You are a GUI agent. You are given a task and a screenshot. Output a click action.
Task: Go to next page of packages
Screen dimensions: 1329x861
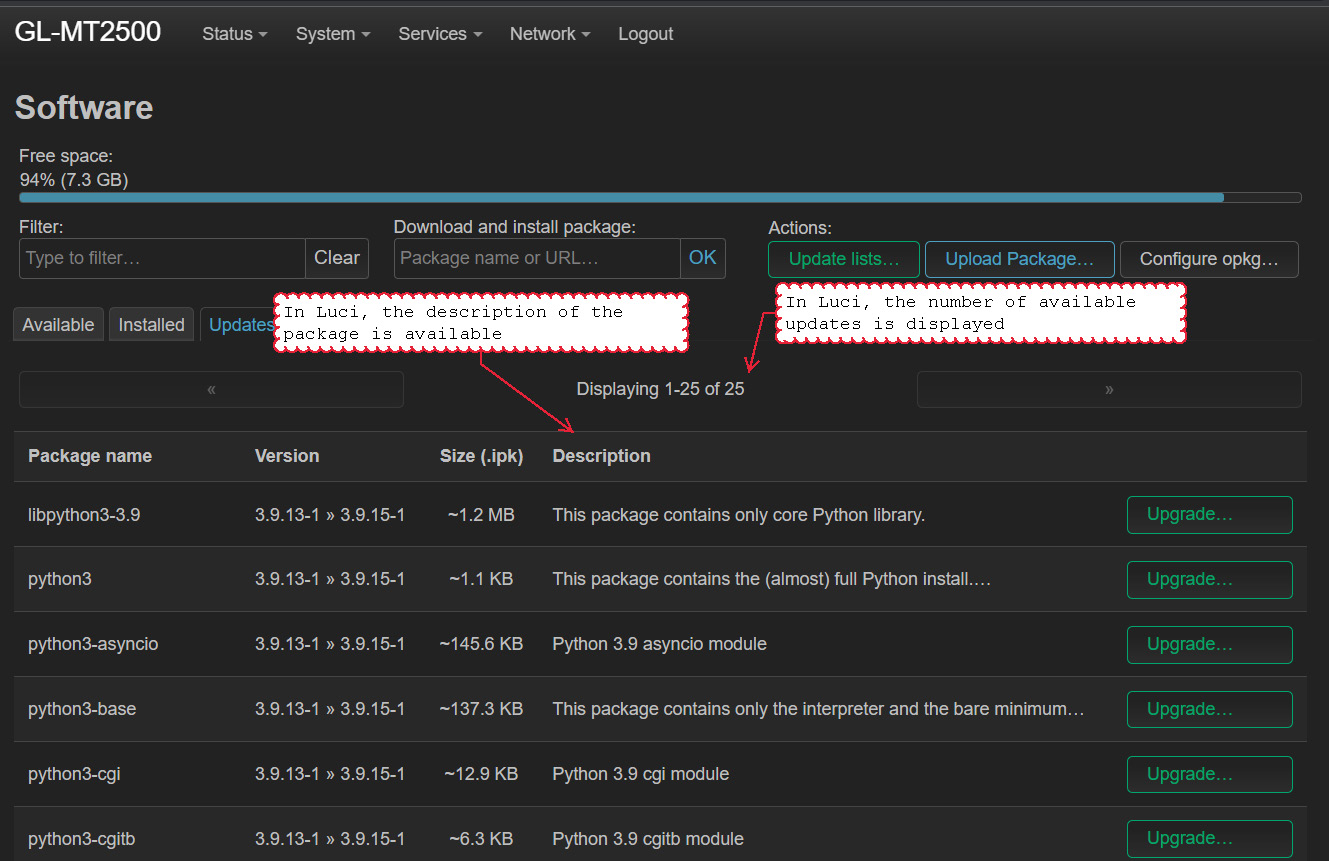tap(1109, 390)
